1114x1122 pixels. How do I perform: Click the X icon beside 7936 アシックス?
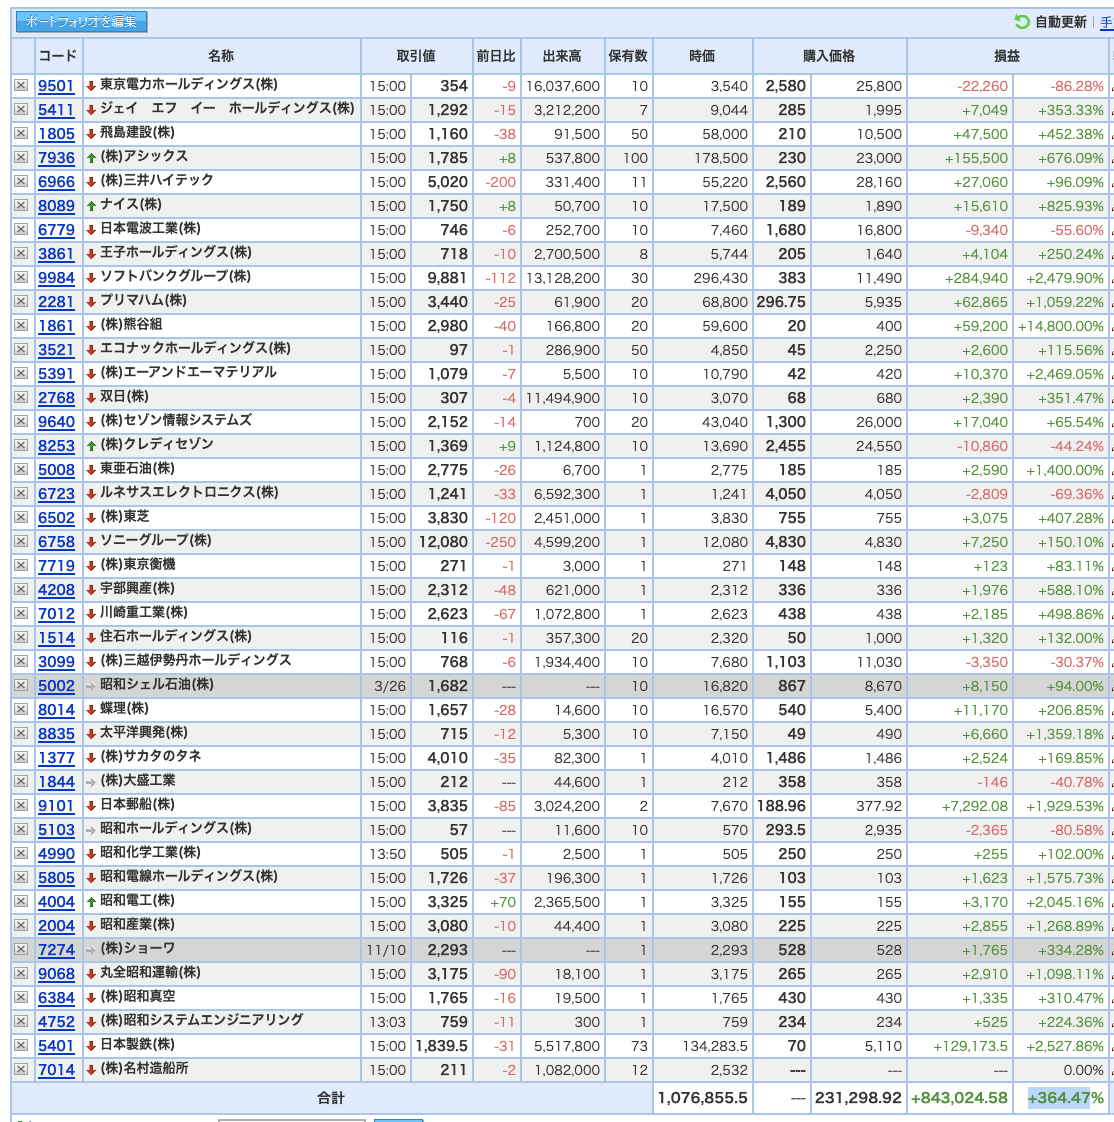(x=21, y=157)
